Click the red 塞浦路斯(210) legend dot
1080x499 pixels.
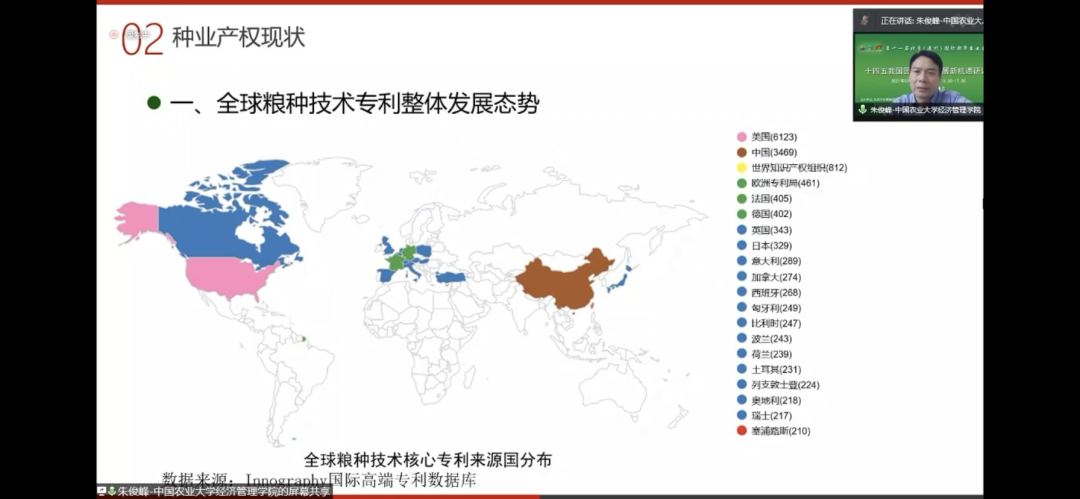click(742, 431)
